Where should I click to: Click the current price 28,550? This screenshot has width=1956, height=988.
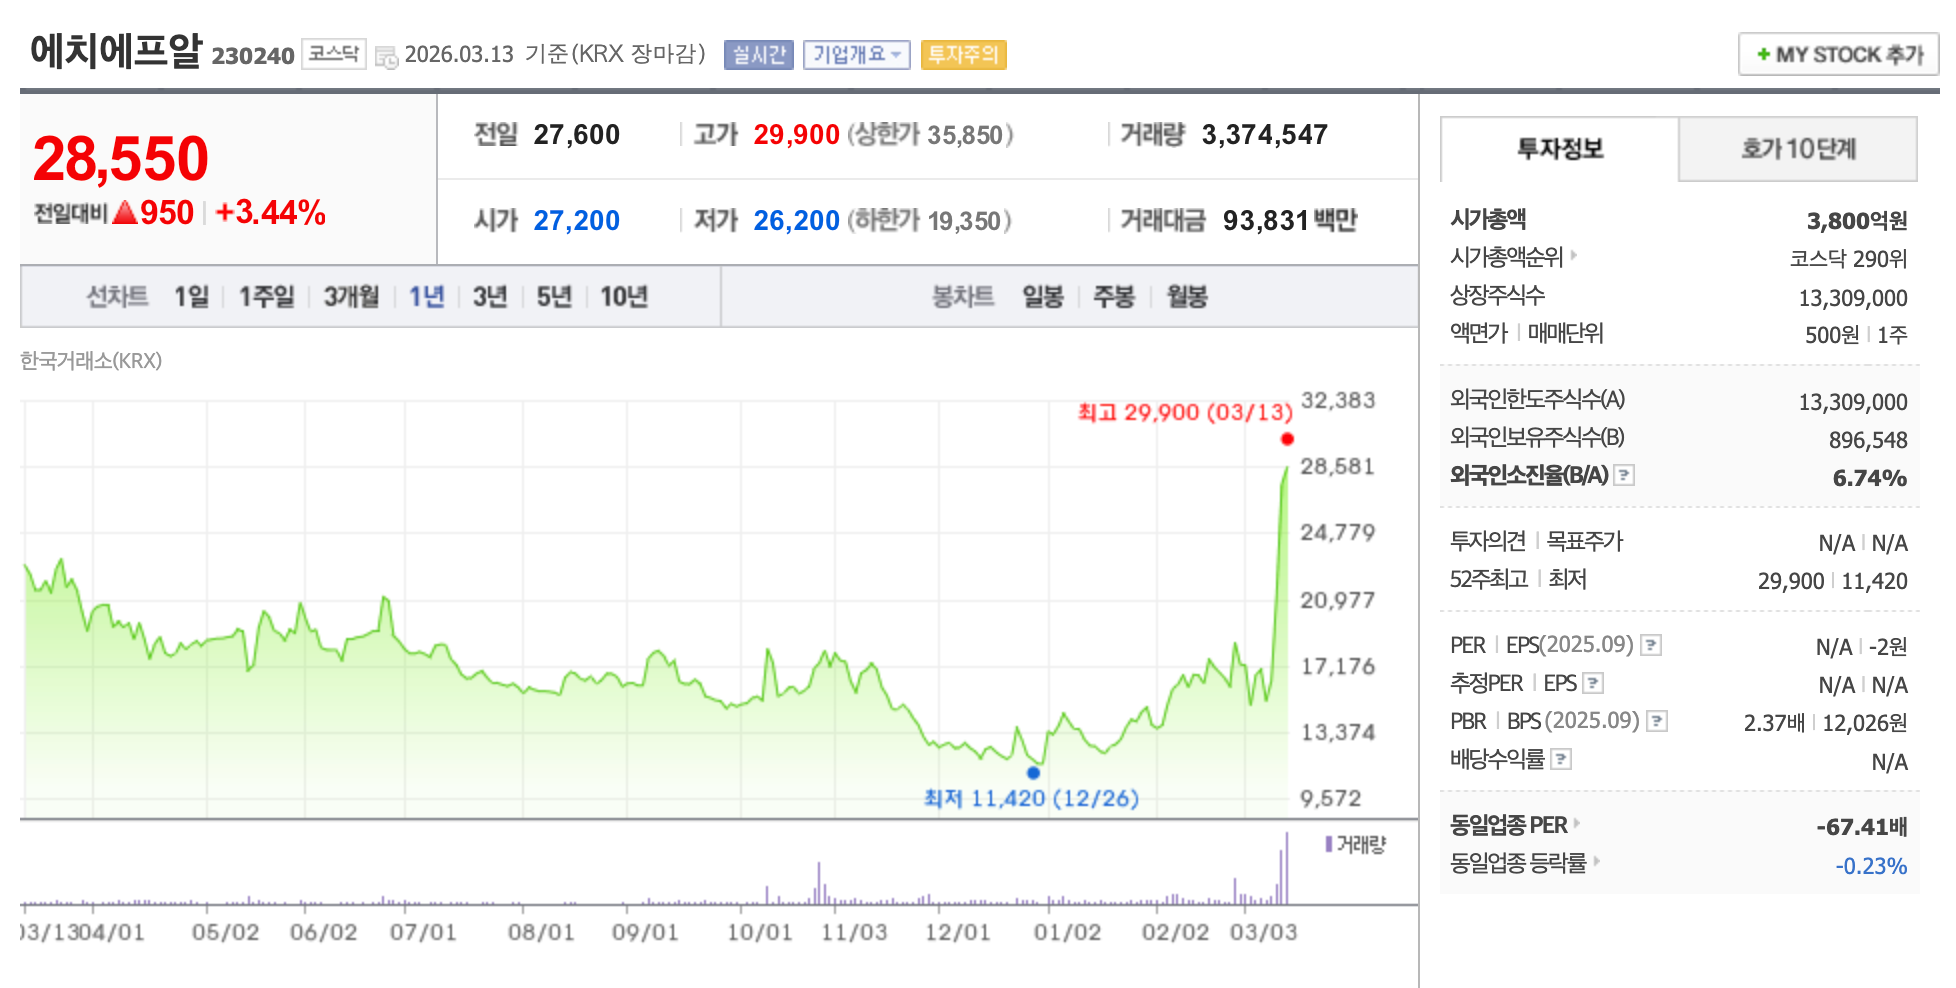pos(121,159)
